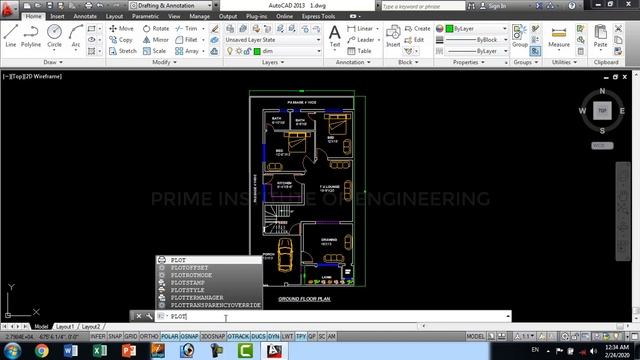Click the Leader tool
Viewport: 640px width, 360px height.
coord(361,40)
